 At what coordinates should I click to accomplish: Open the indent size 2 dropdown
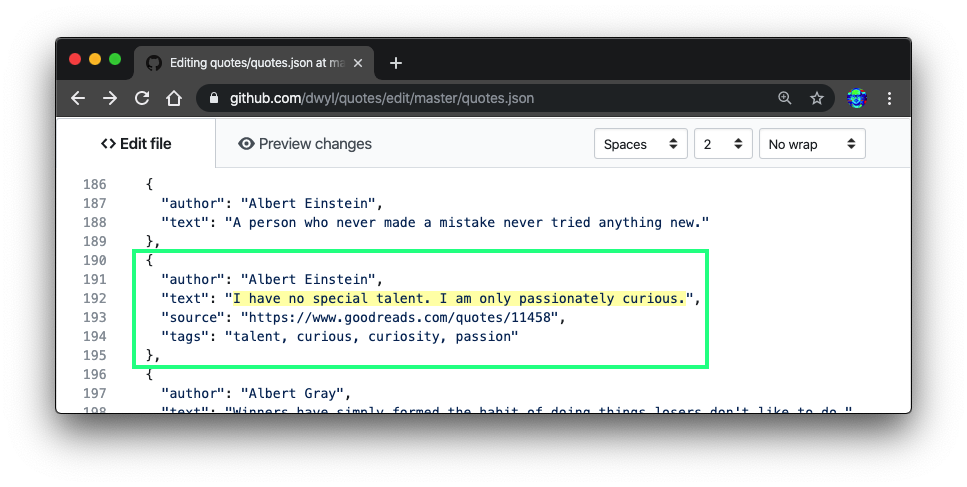(x=723, y=144)
